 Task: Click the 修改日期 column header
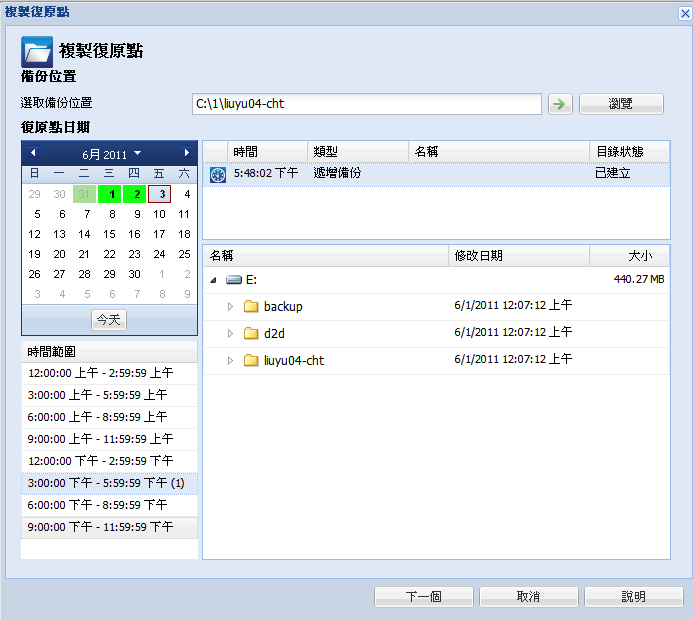pyautogui.click(x=519, y=256)
